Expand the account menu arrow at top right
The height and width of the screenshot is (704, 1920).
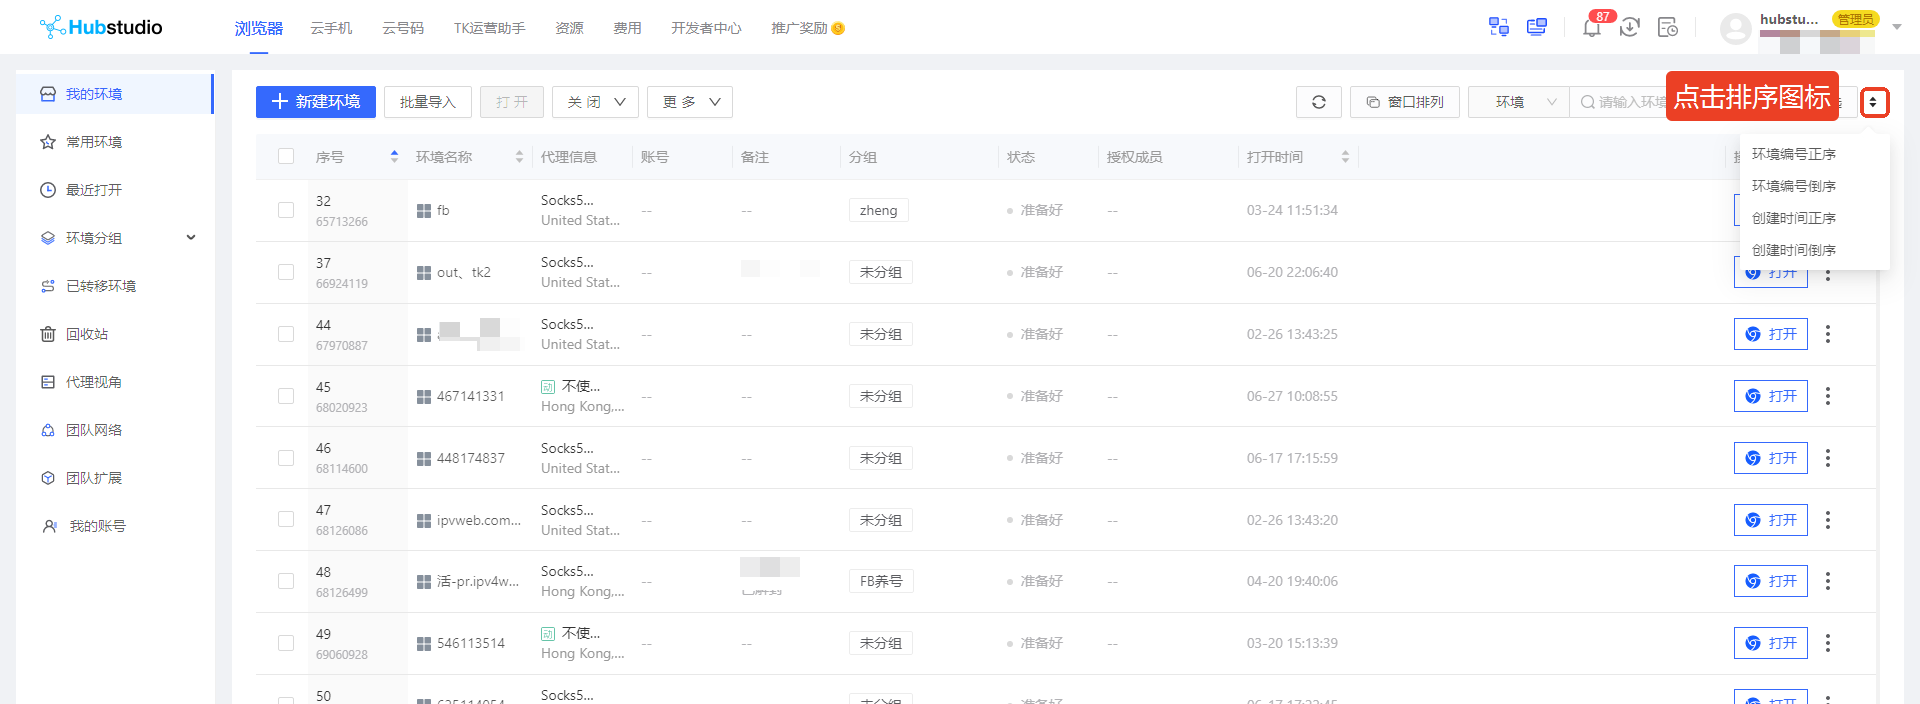point(1897,27)
